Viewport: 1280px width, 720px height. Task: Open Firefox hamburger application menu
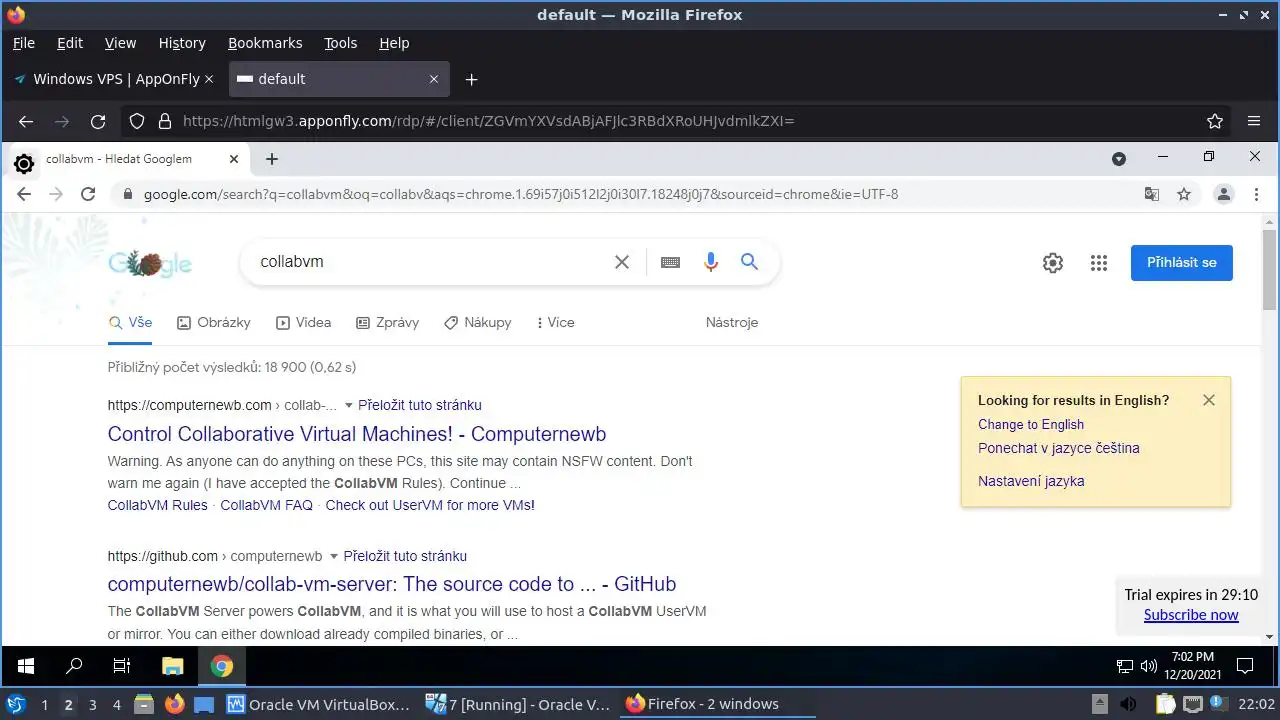pos(1254,121)
